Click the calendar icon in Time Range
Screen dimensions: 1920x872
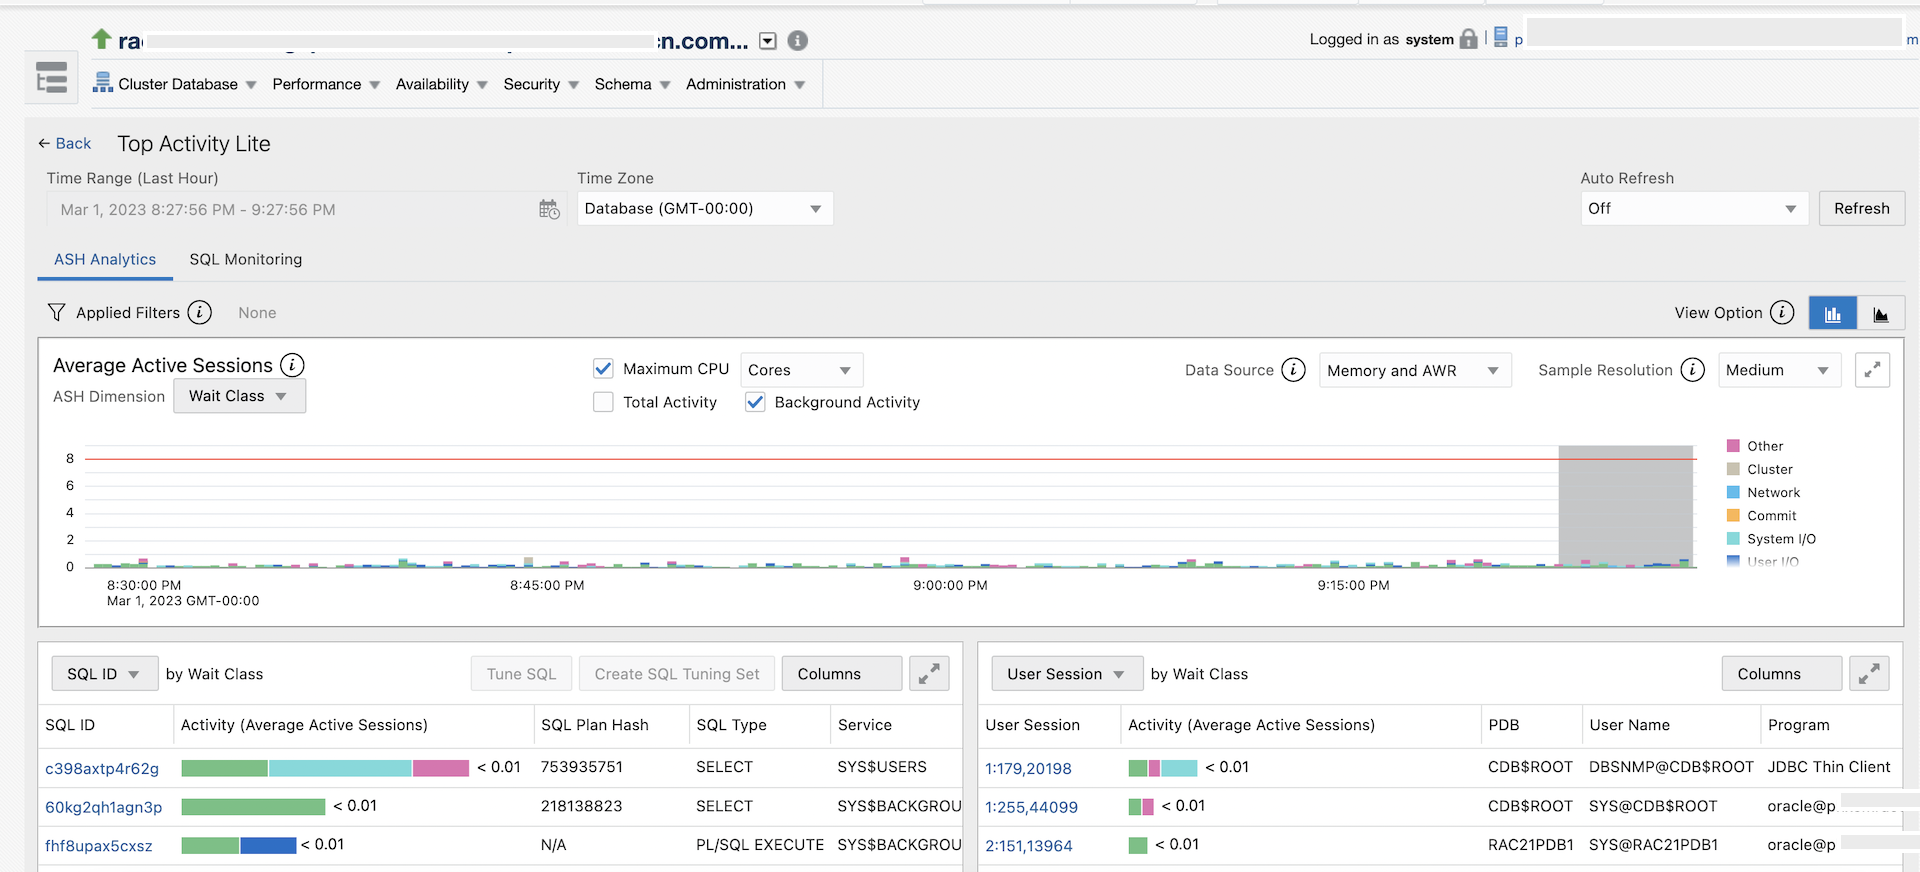pyautogui.click(x=549, y=209)
